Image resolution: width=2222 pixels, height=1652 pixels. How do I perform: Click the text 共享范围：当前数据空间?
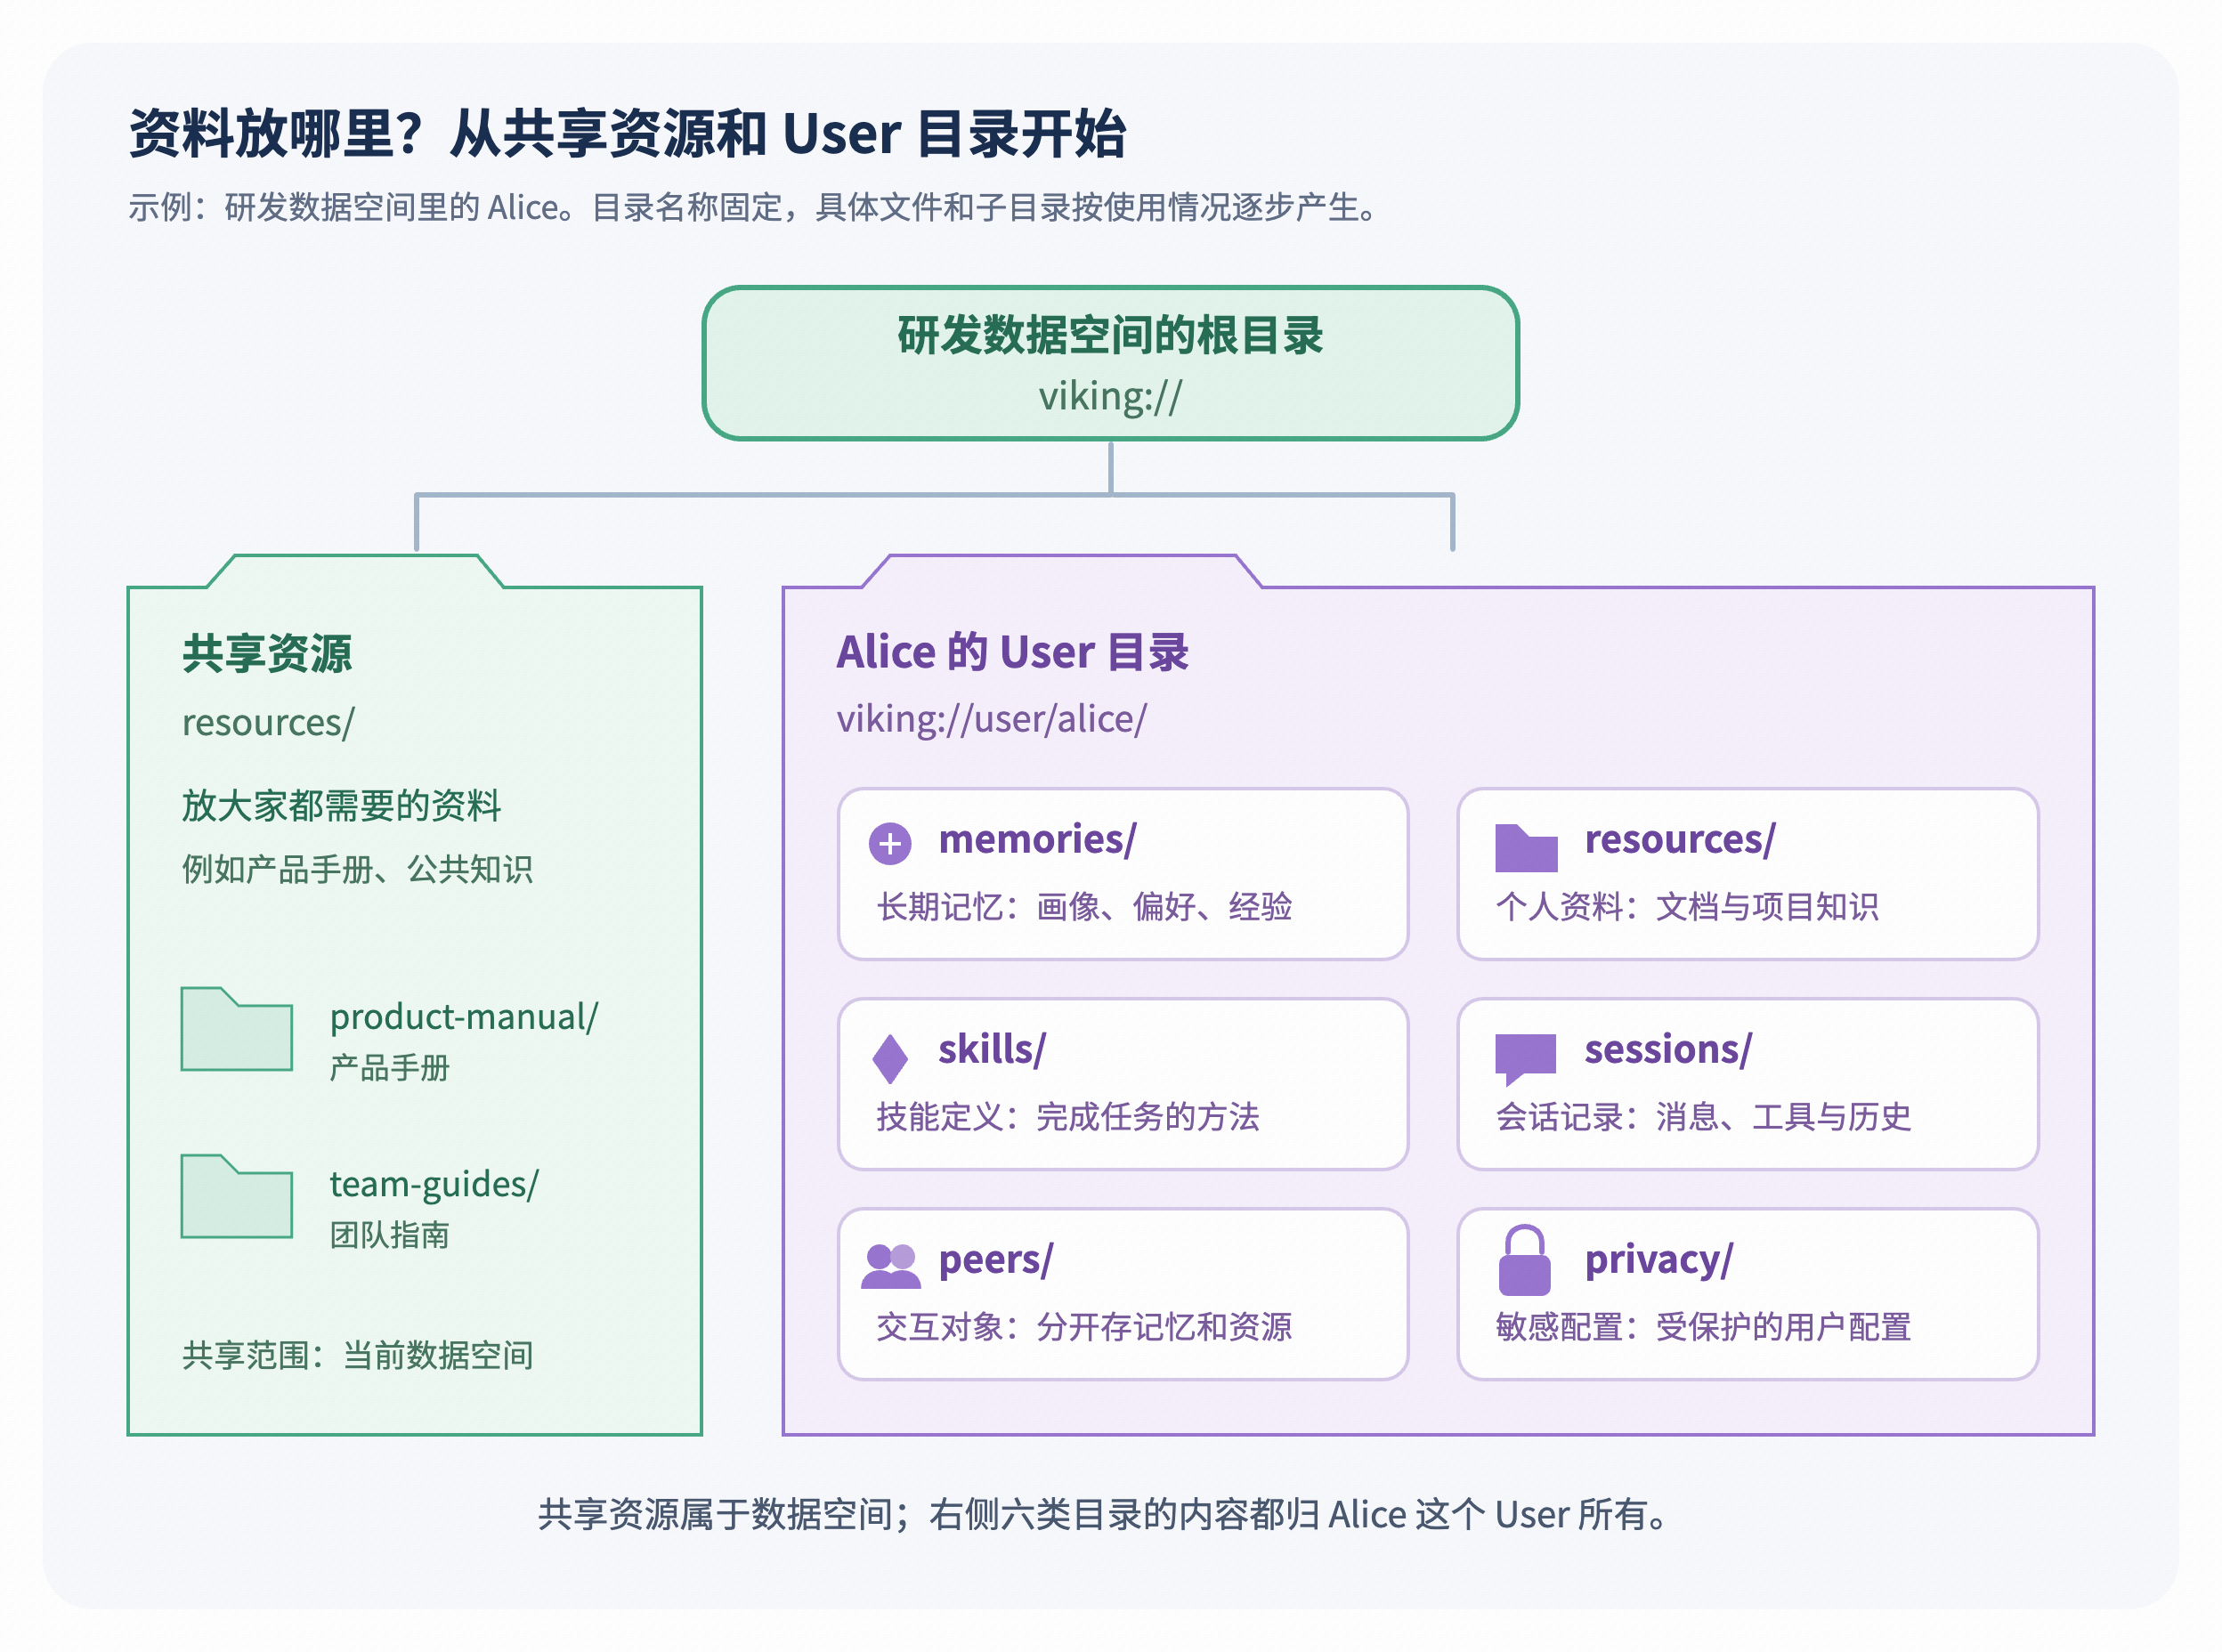click(x=357, y=1355)
